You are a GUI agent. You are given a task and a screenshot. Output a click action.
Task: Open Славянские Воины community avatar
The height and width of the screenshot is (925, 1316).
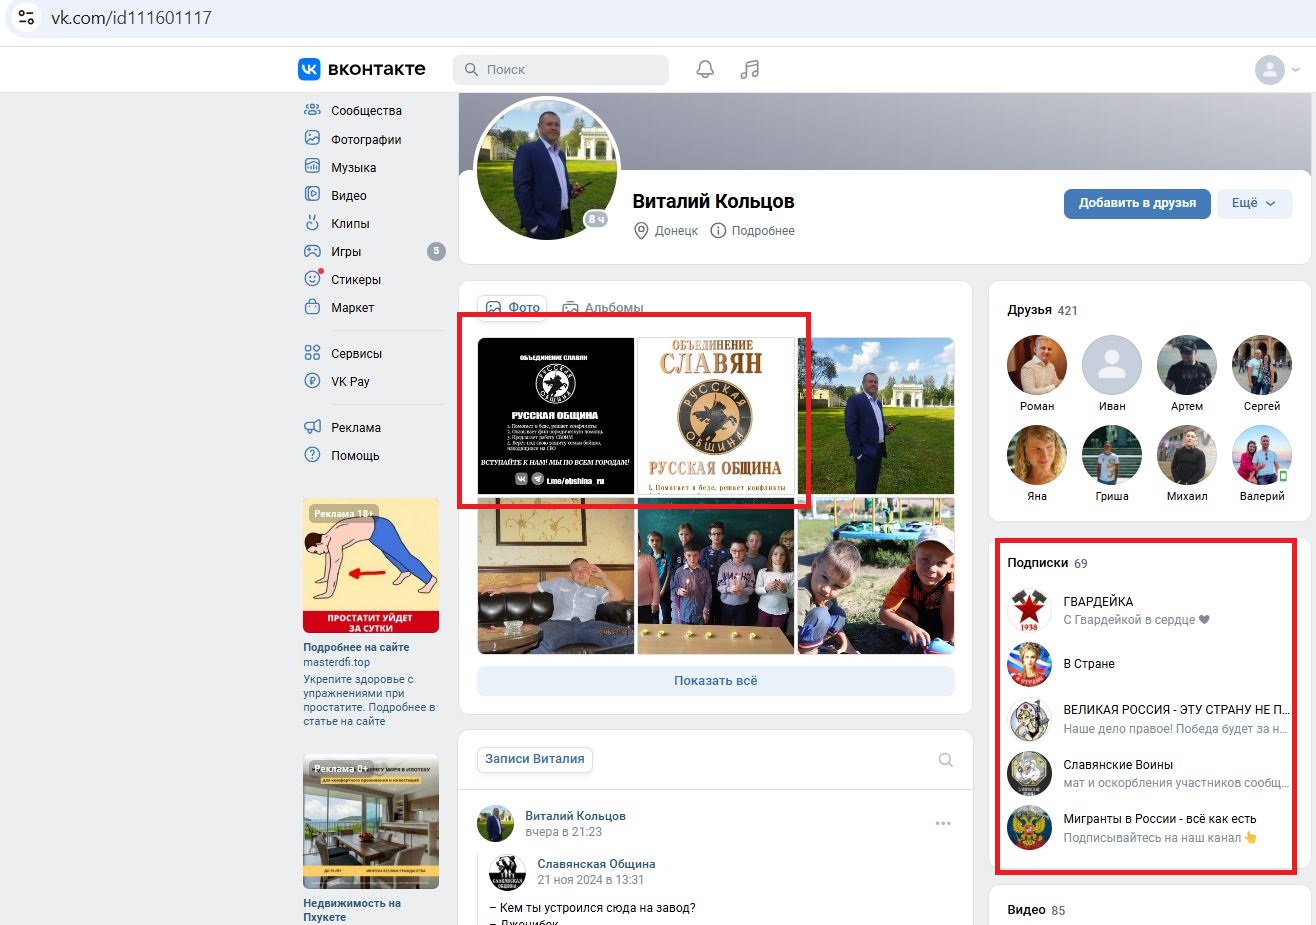[x=1029, y=773]
